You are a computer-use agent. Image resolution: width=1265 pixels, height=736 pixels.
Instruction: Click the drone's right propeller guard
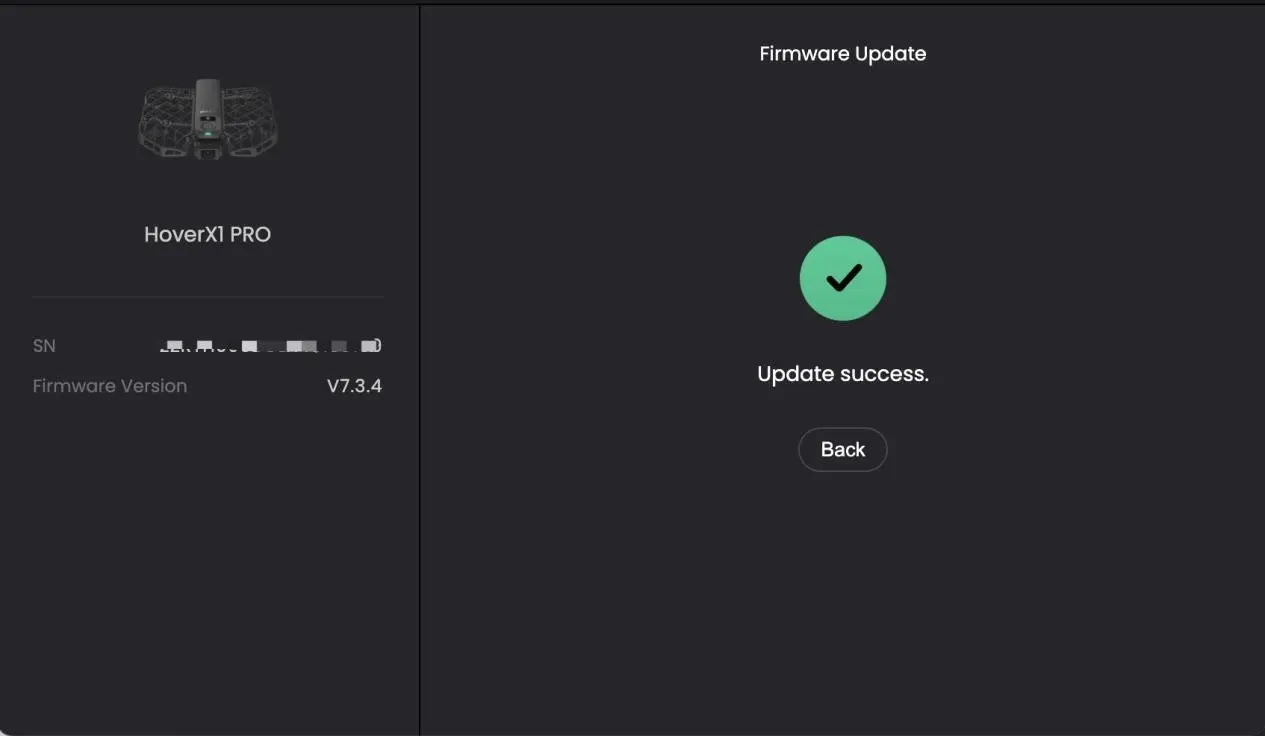tap(250, 121)
